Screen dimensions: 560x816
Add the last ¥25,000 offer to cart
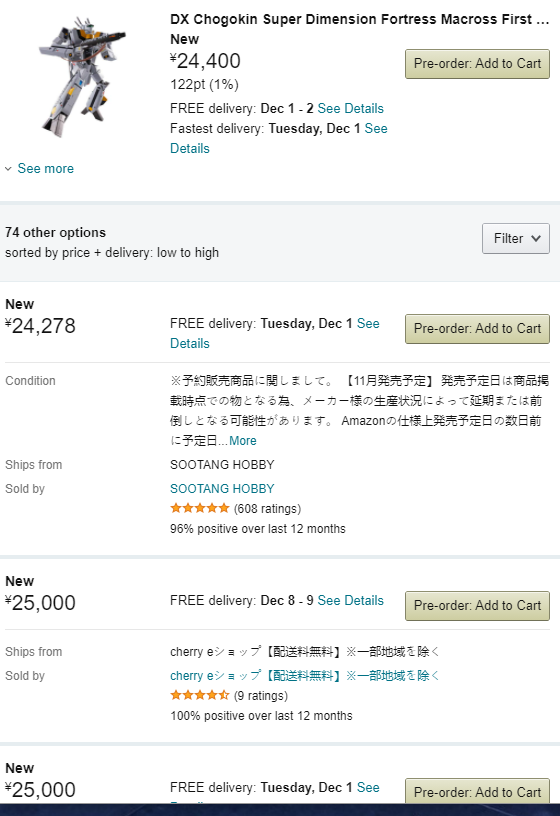[477, 792]
